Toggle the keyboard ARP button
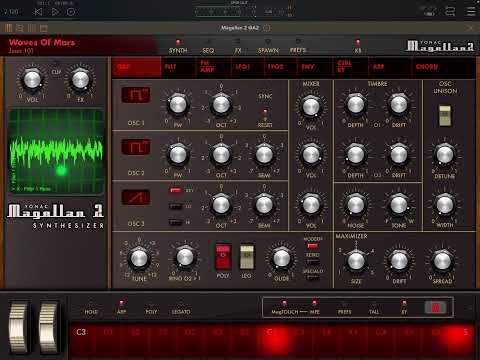Image resolution: width=480 pixels, height=360 pixels. click(121, 308)
